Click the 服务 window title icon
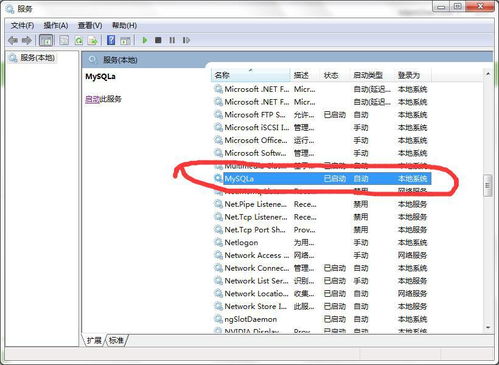499x365 pixels. click(10, 9)
